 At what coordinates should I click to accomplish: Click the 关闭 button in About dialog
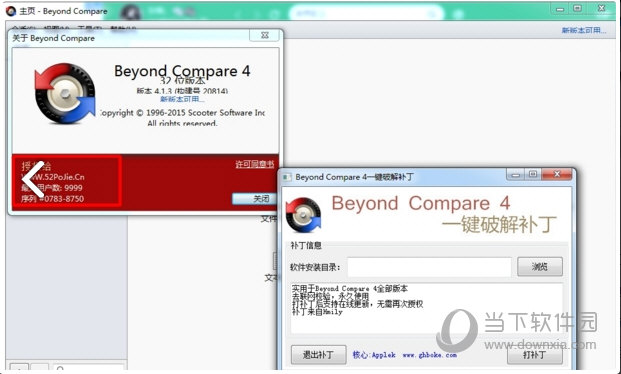pos(254,198)
